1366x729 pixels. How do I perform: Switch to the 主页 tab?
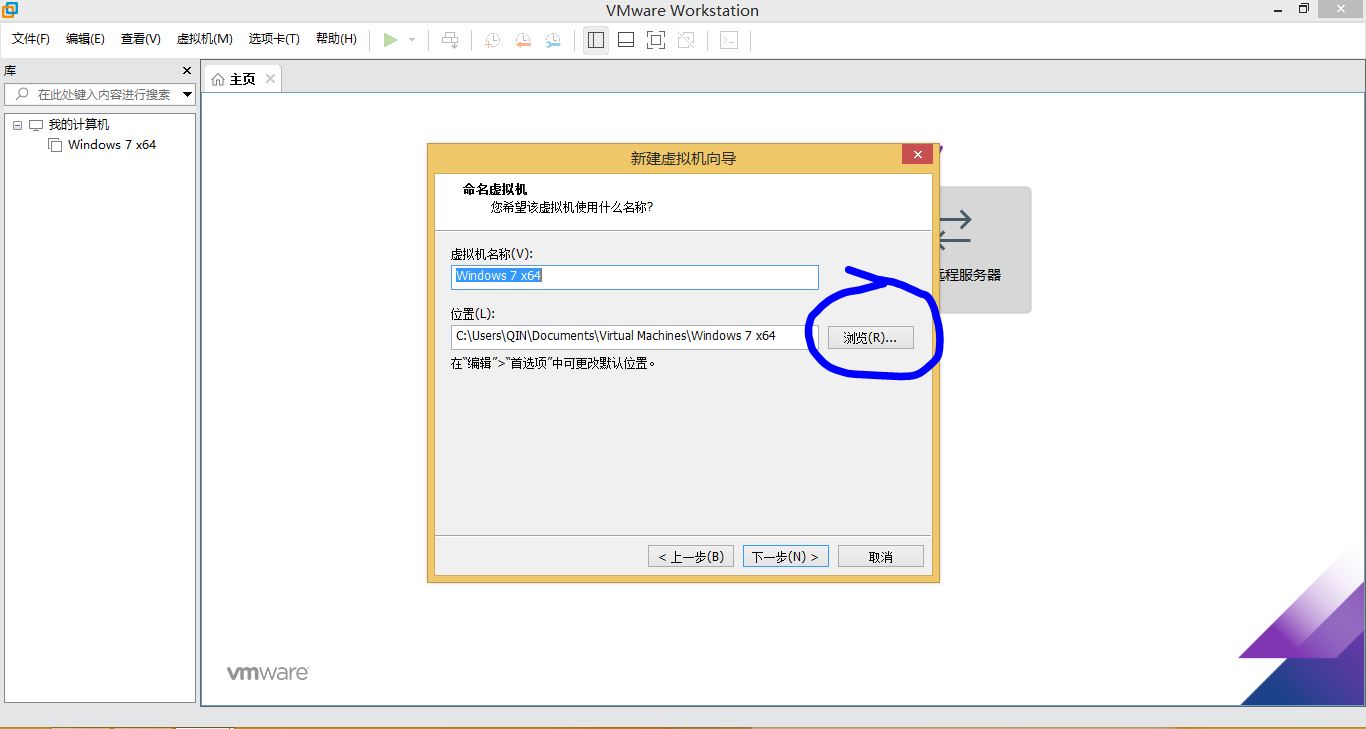coord(242,79)
